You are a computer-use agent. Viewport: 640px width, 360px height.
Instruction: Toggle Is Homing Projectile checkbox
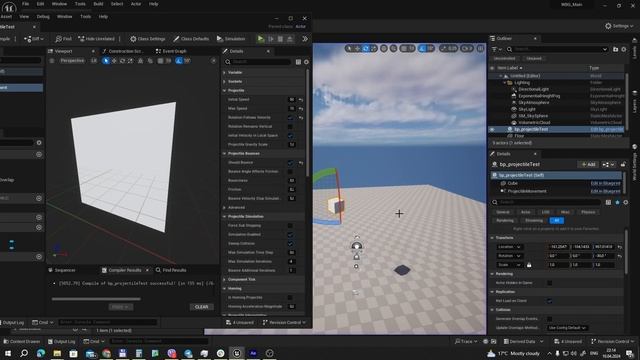point(290,298)
